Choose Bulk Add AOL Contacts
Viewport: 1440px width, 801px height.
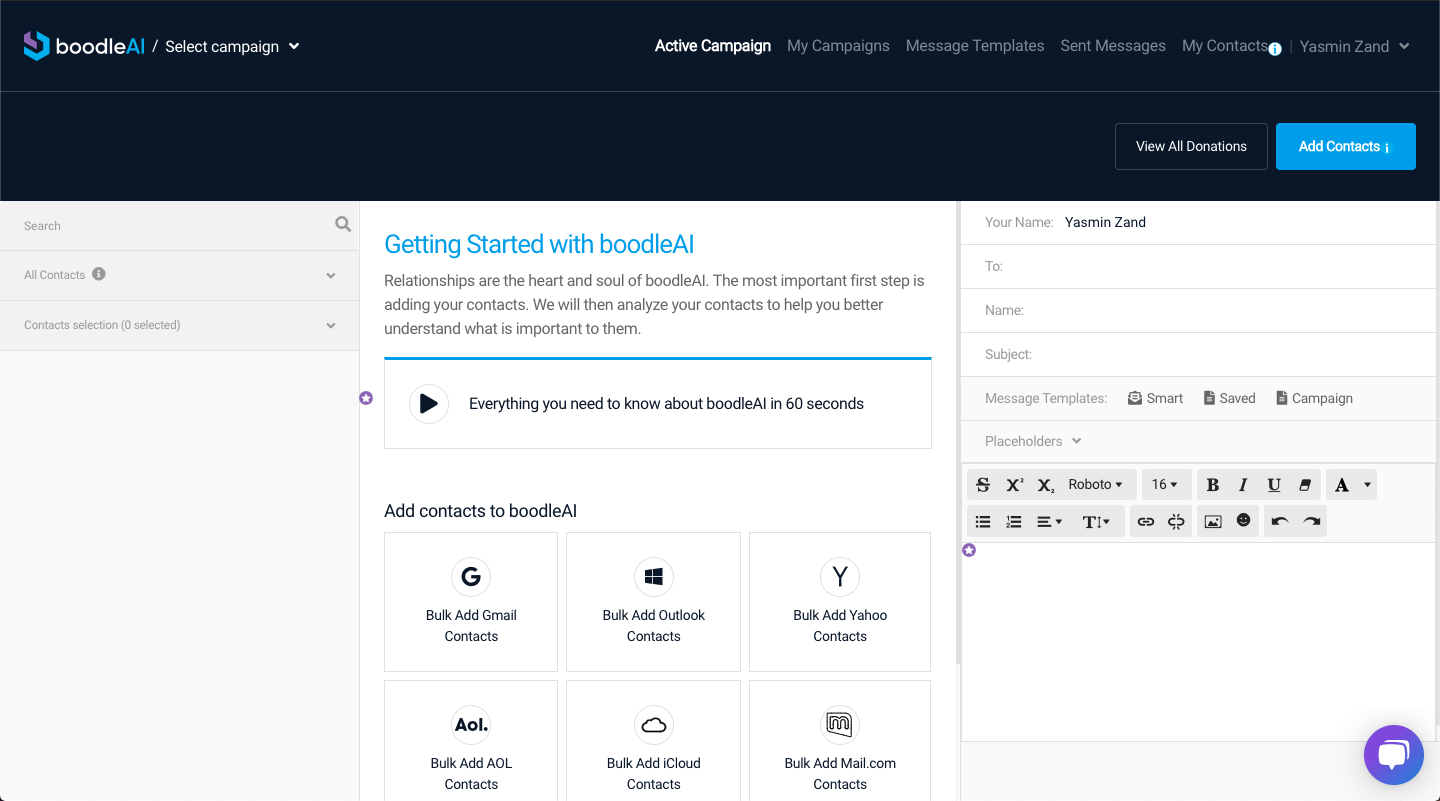click(x=471, y=741)
